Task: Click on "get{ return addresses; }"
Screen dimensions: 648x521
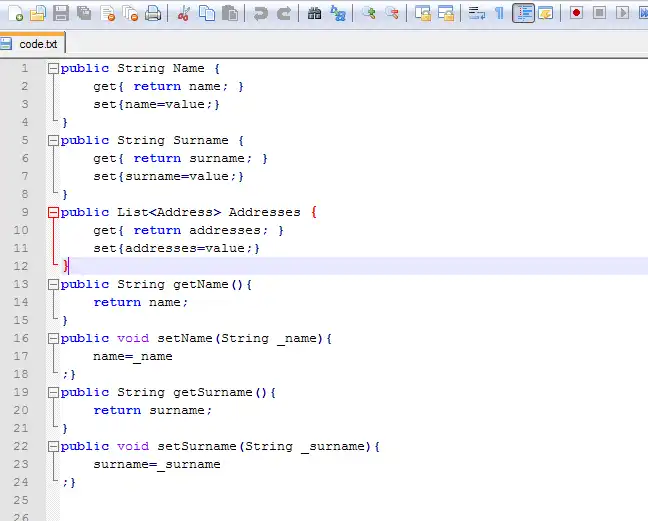Action: 188,230
